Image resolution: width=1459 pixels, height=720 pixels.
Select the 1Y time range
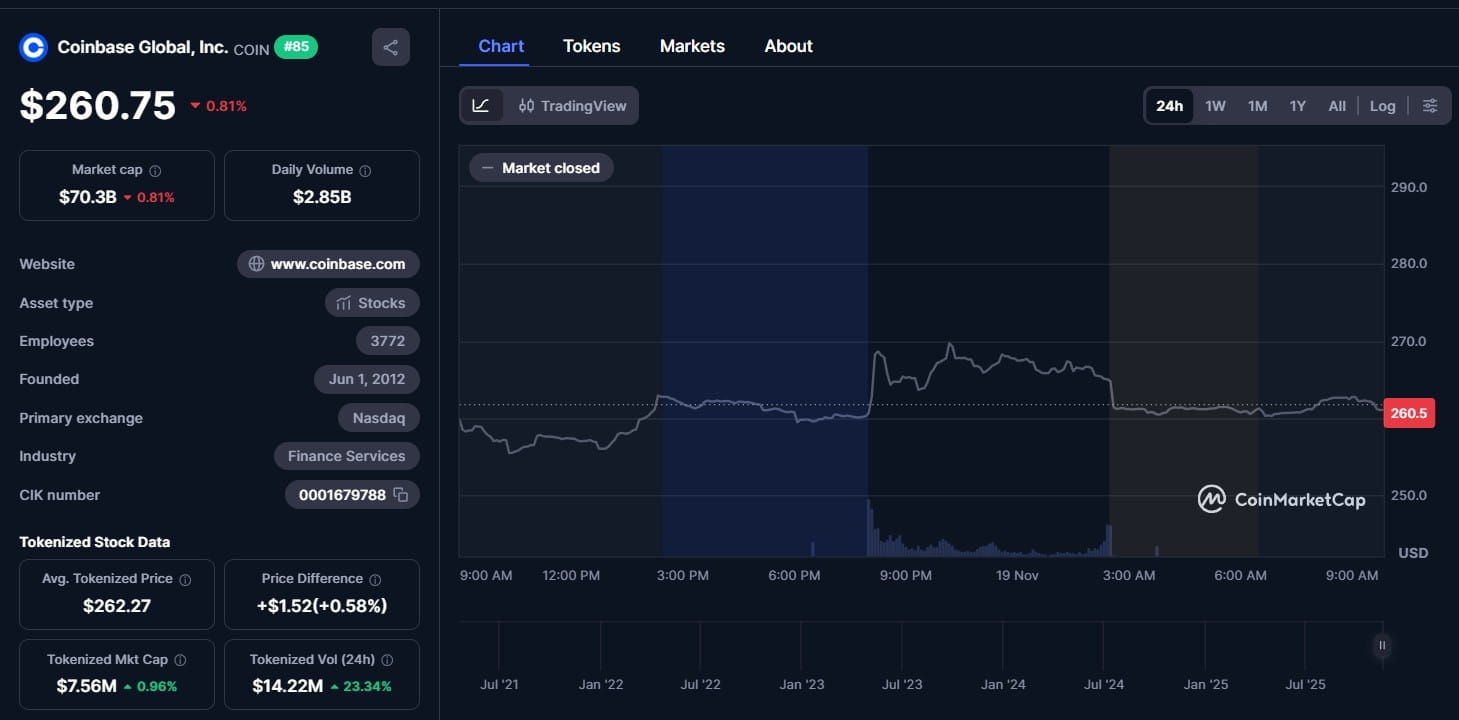1297,105
